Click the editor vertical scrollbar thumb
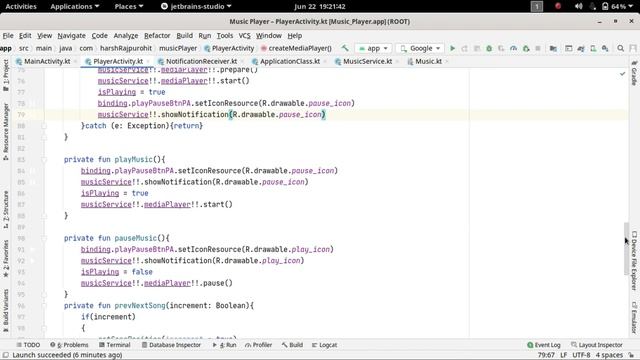640x360 pixels. coord(626,248)
